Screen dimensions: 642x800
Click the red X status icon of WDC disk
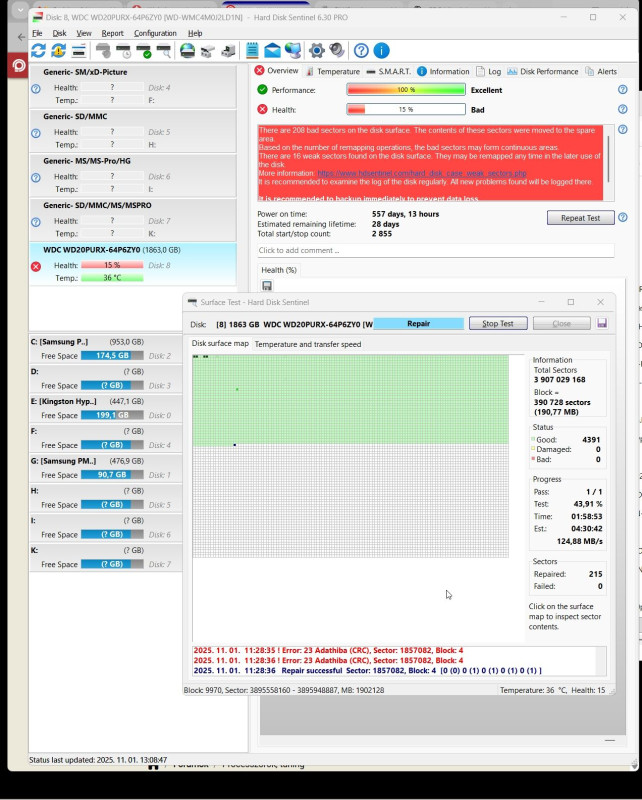36,266
